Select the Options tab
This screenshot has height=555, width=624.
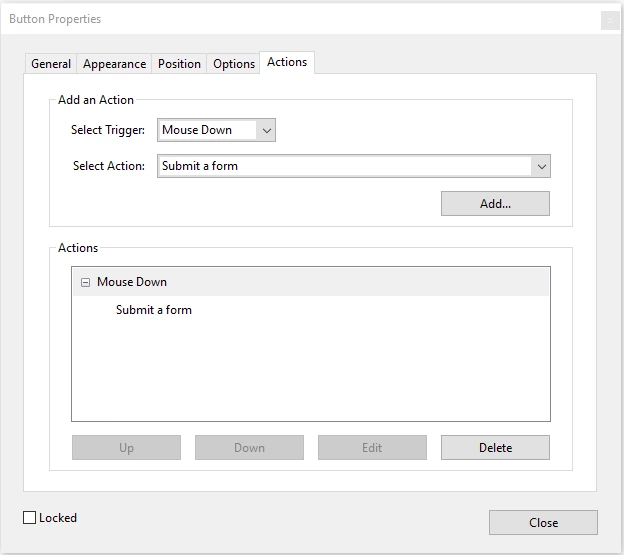(234, 64)
